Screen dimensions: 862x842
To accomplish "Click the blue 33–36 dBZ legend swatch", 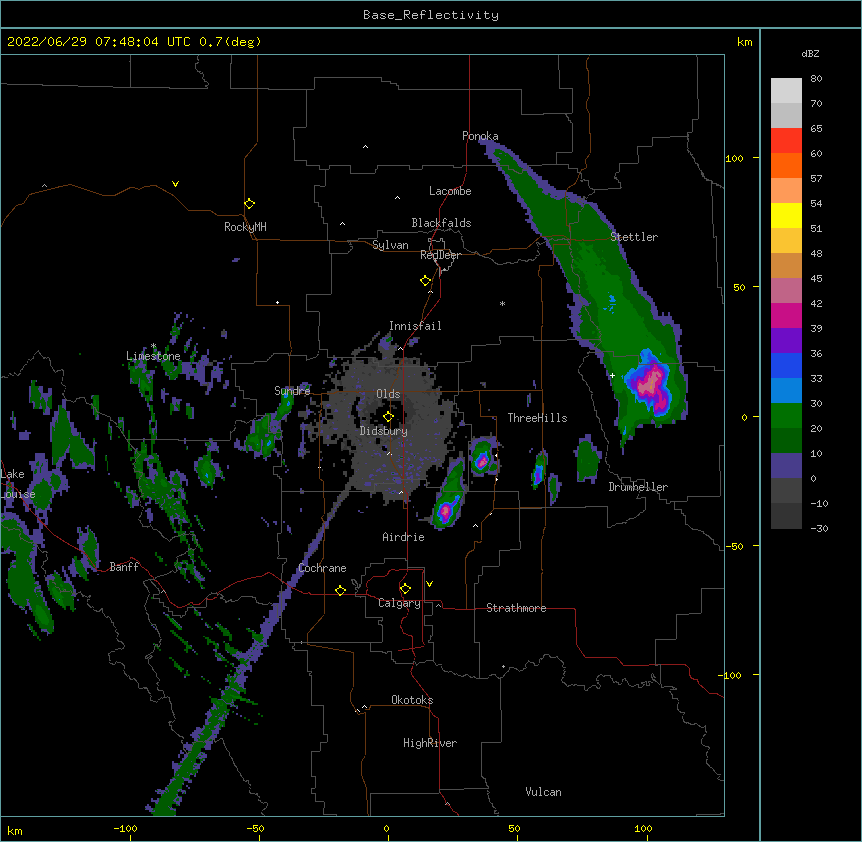I will [x=786, y=365].
